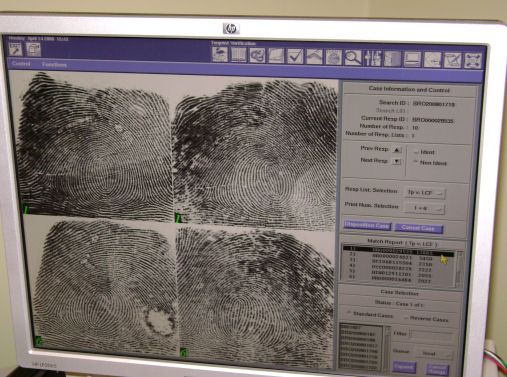Image resolution: width=507 pixels, height=377 pixels.
Task: Click the checkmark verify icon in toolbar
Action: [295, 56]
